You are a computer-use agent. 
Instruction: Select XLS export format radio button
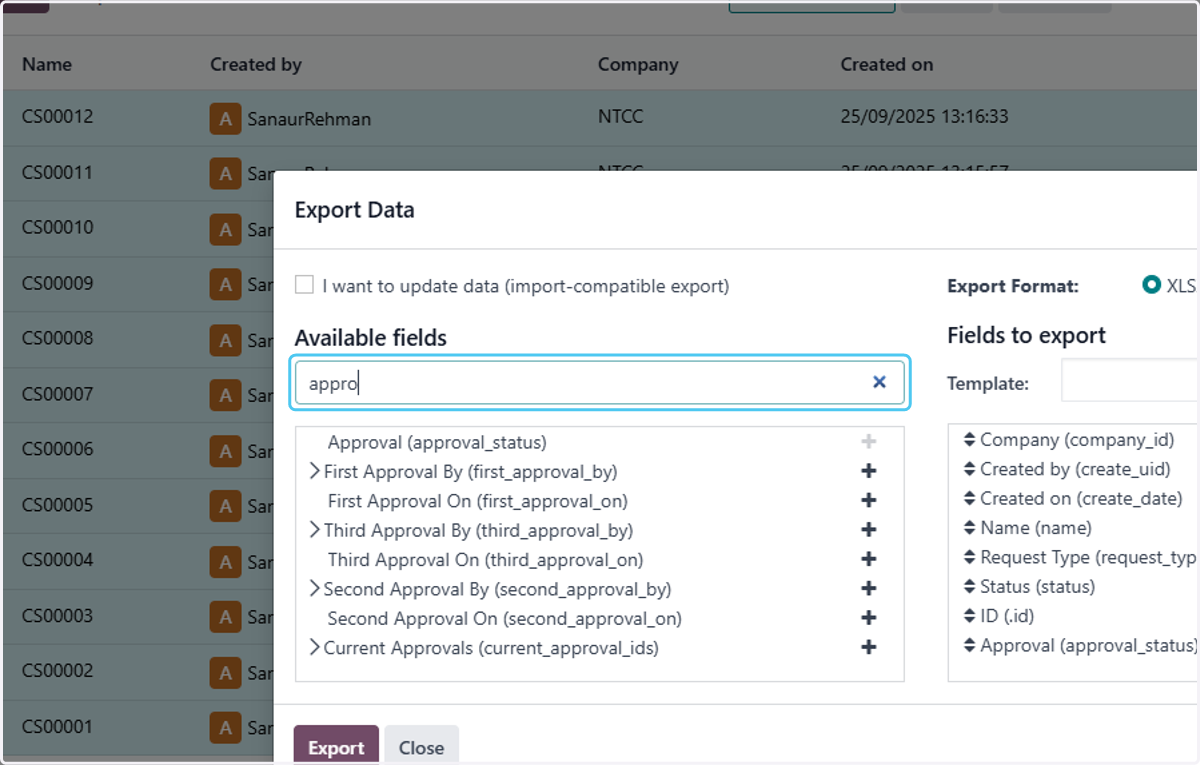[x=1151, y=285]
